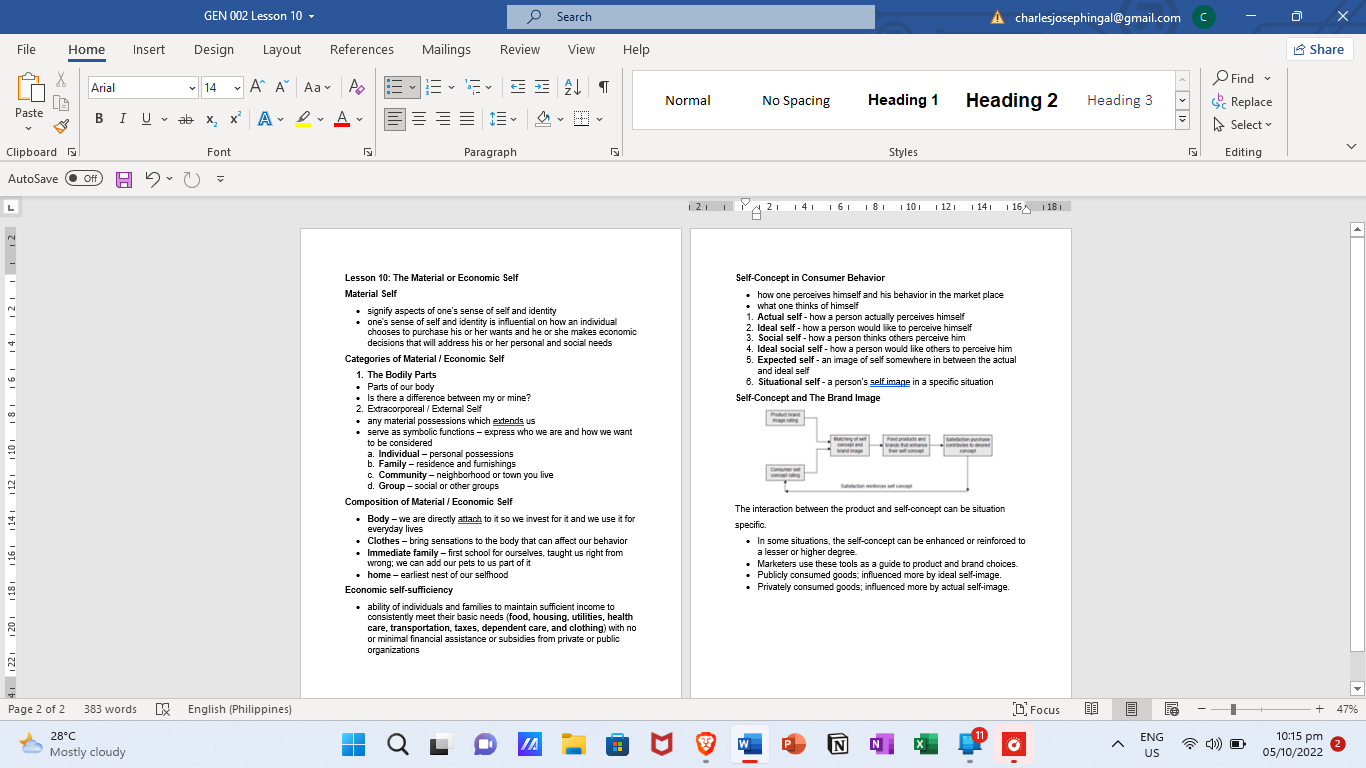The height and width of the screenshot is (768, 1366).
Task: Switch to Read Mode view
Action: click(1092, 709)
